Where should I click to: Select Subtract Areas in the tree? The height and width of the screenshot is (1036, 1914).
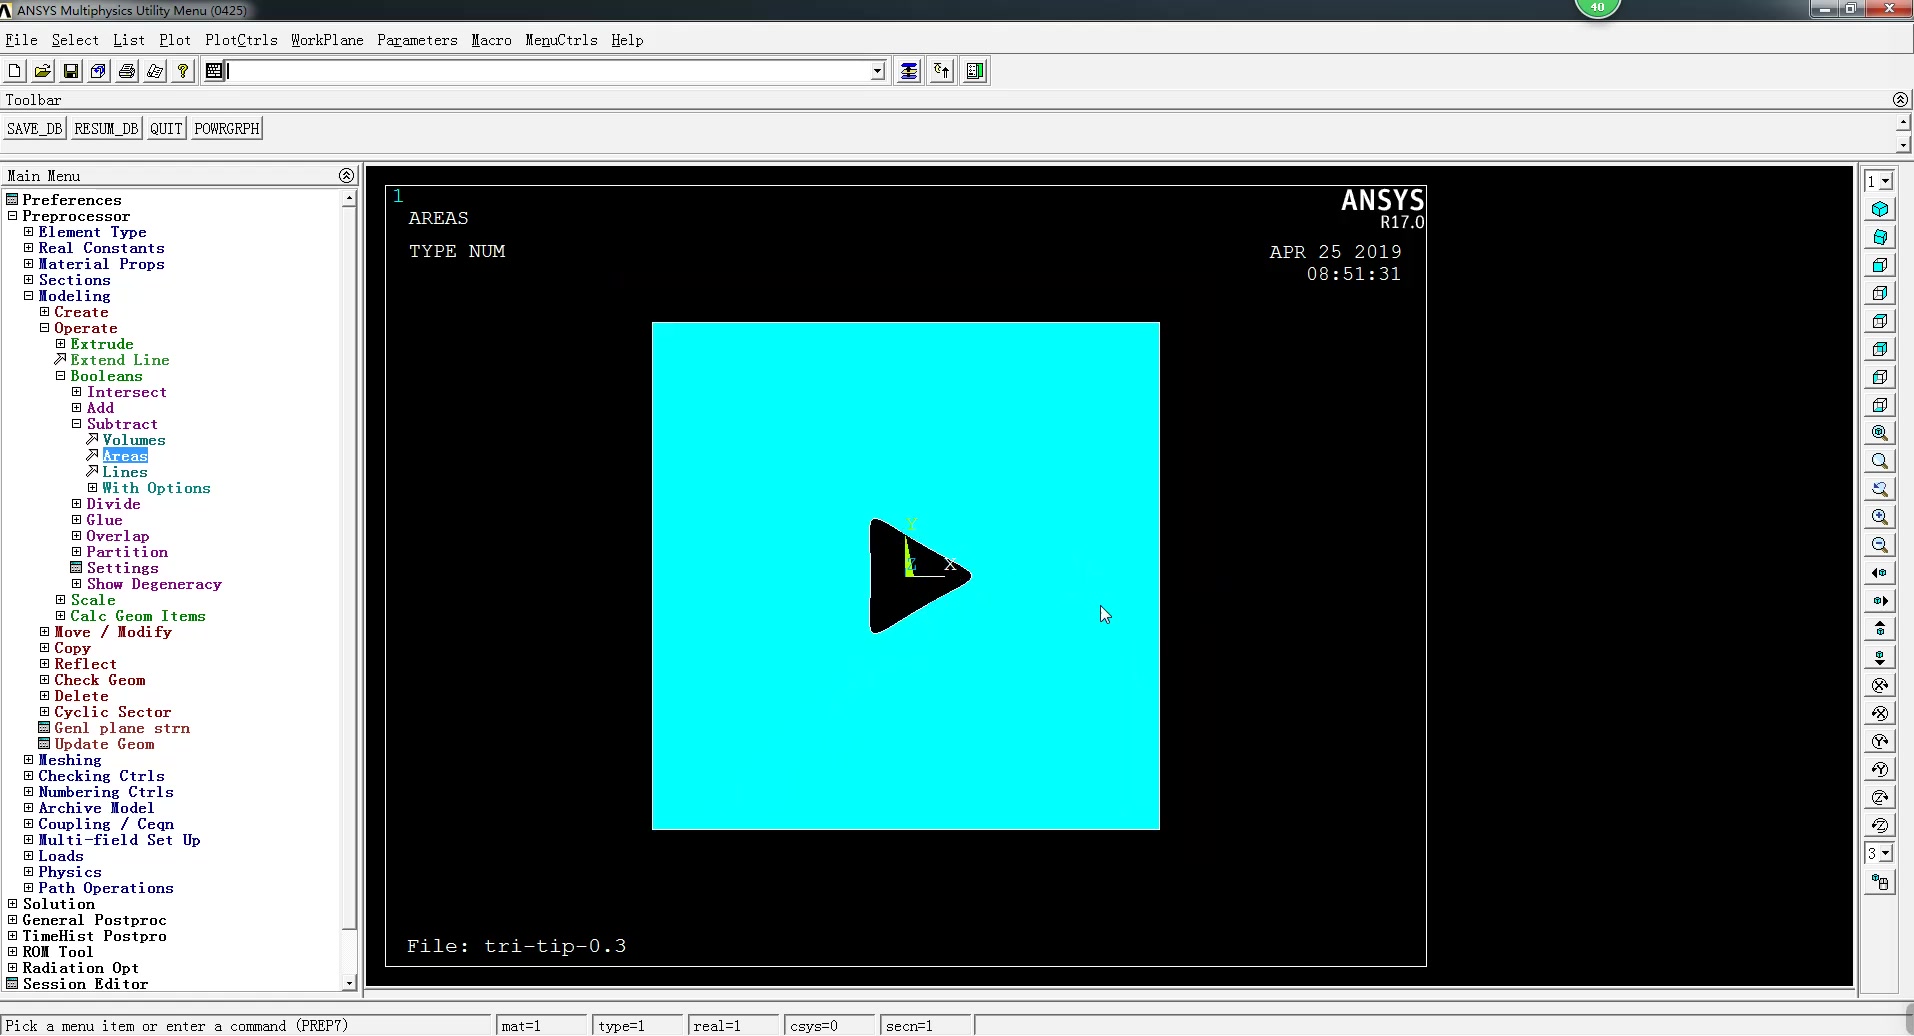click(125, 456)
